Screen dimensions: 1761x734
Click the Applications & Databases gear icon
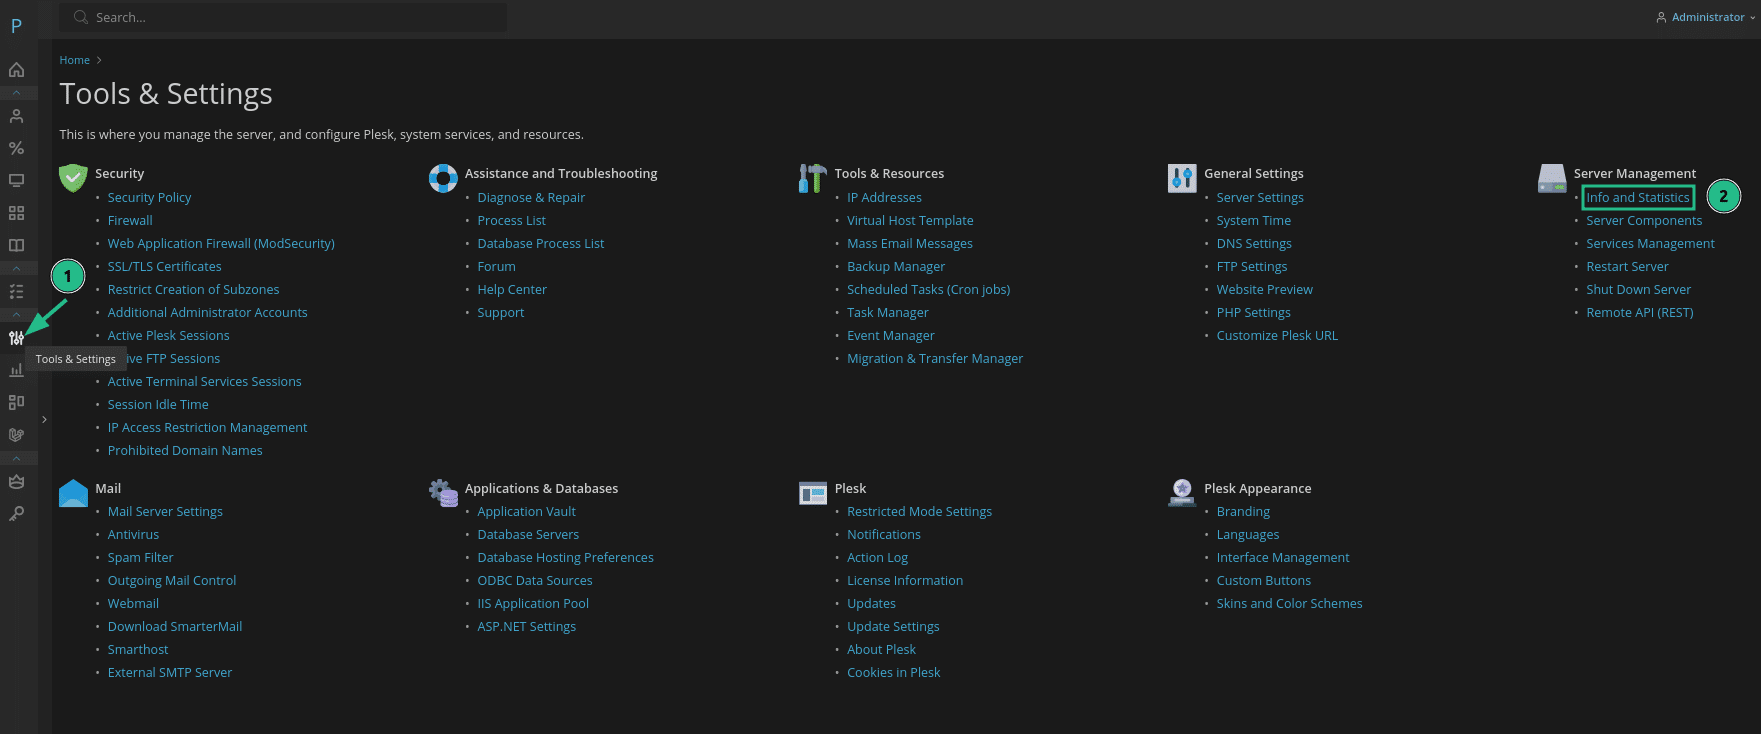coord(443,493)
